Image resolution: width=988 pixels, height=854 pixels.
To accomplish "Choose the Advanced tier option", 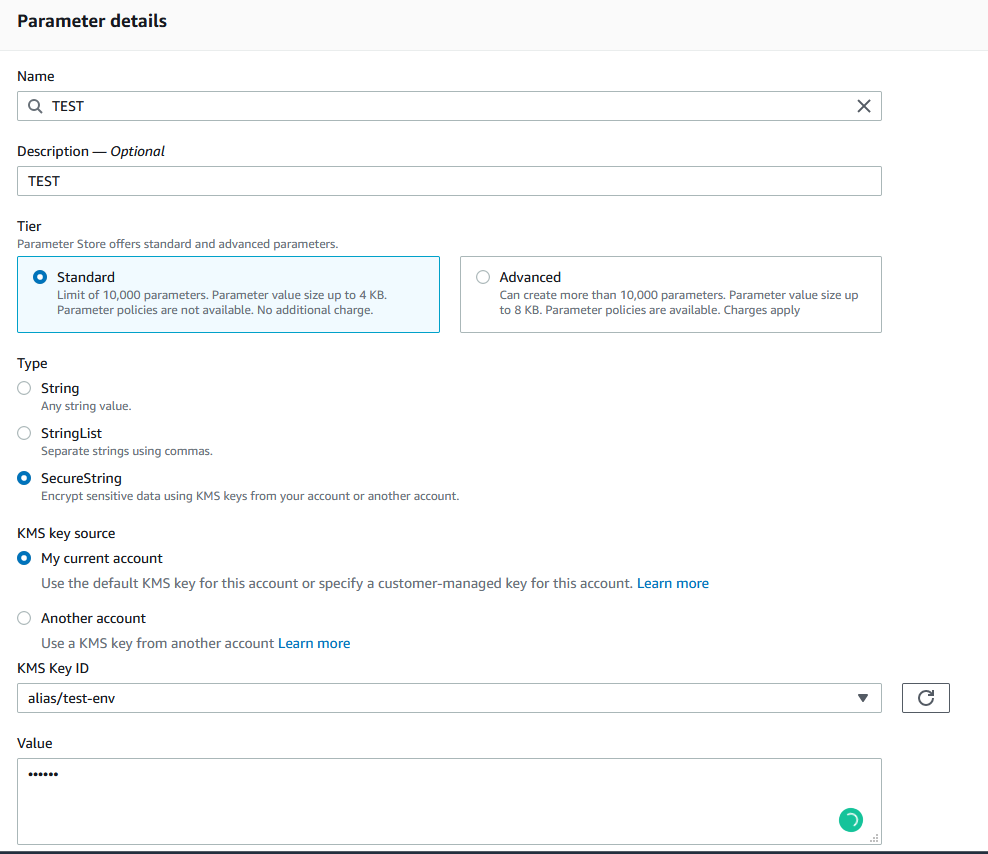I will click(483, 277).
